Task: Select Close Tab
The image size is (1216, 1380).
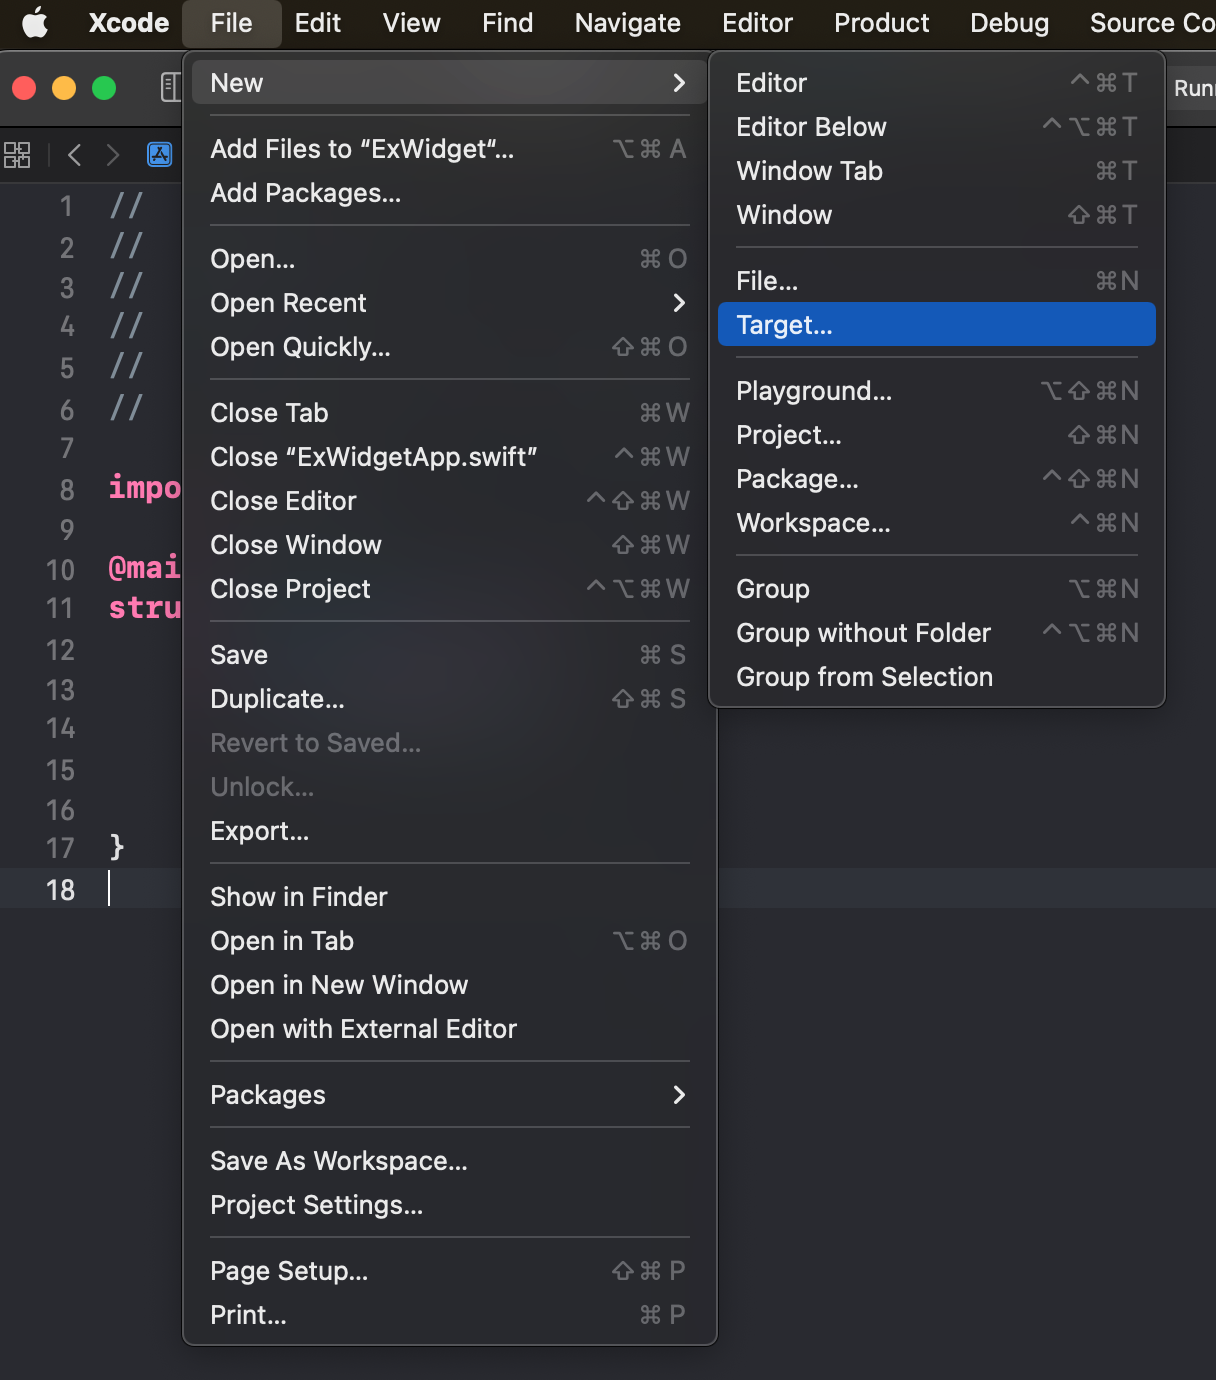Action: pyautogui.click(x=450, y=412)
